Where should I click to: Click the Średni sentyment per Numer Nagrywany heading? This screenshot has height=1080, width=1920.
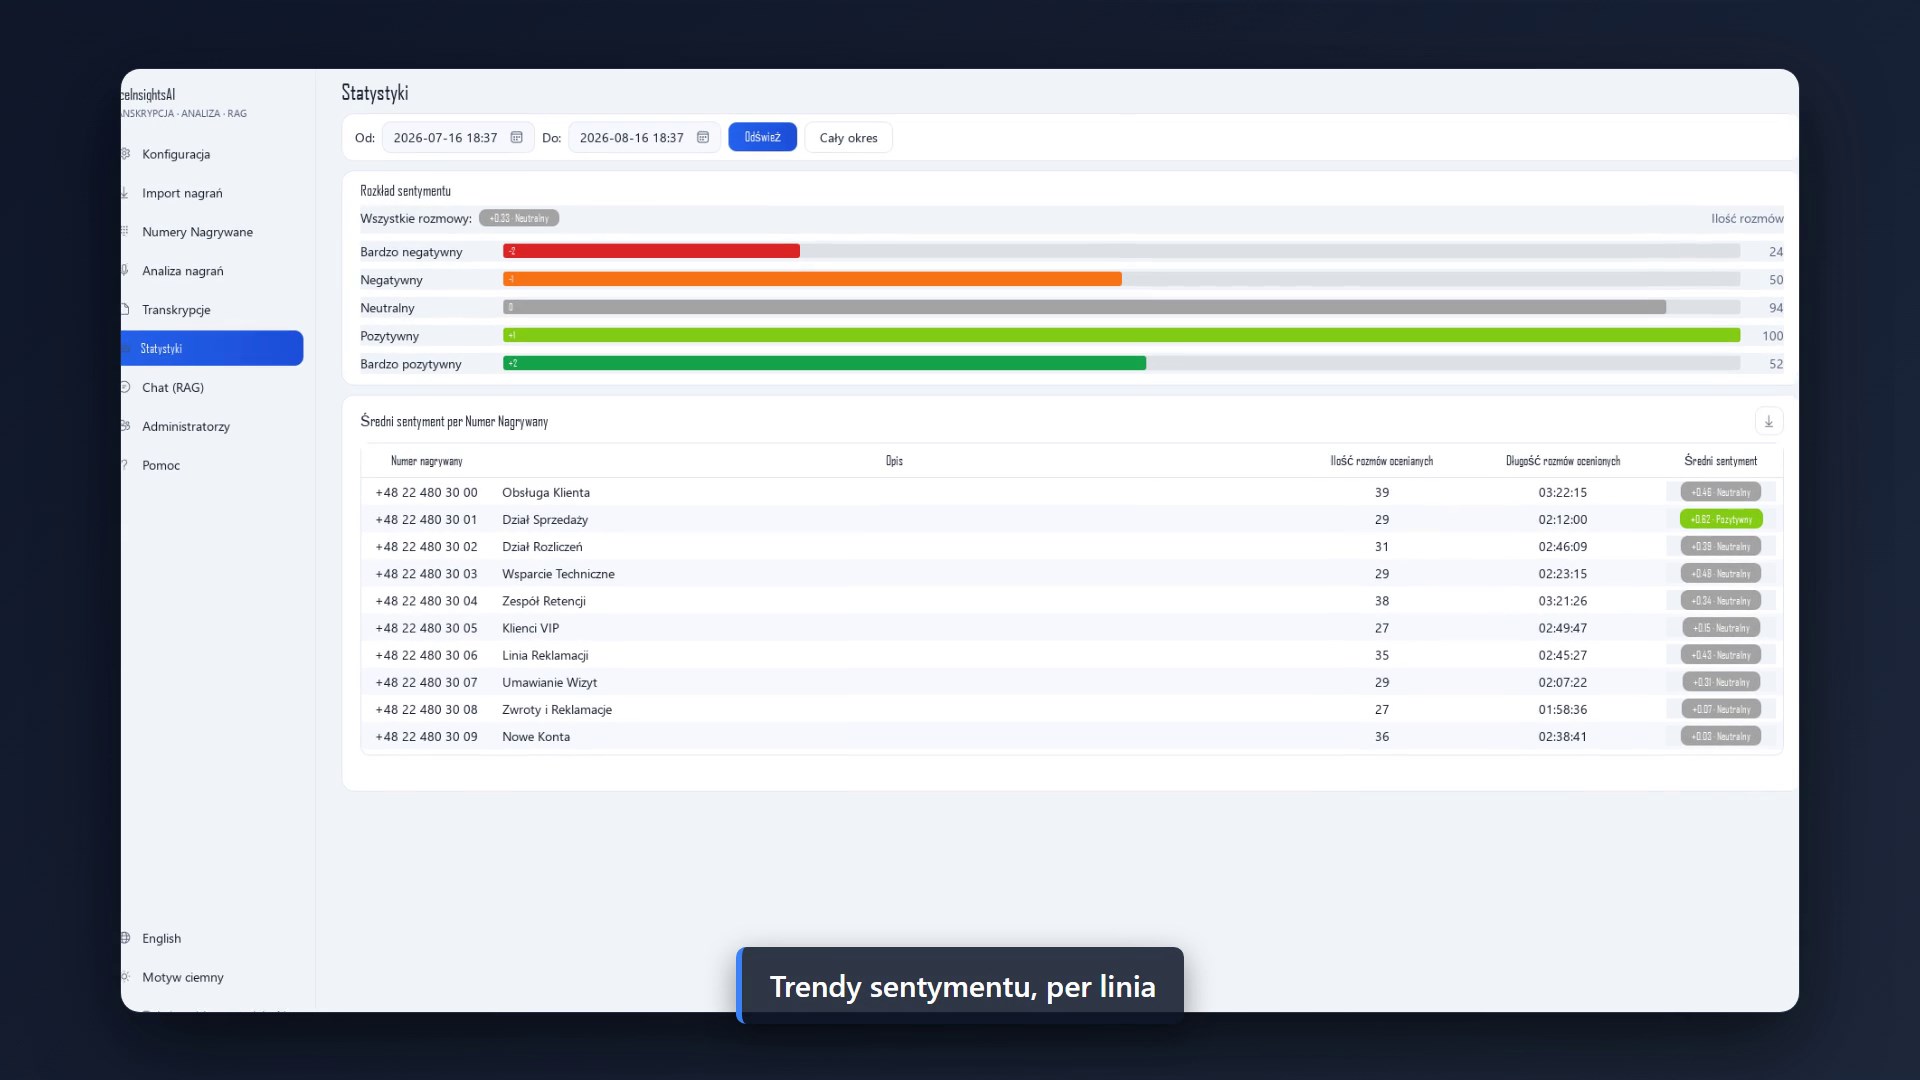[x=454, y=421]
